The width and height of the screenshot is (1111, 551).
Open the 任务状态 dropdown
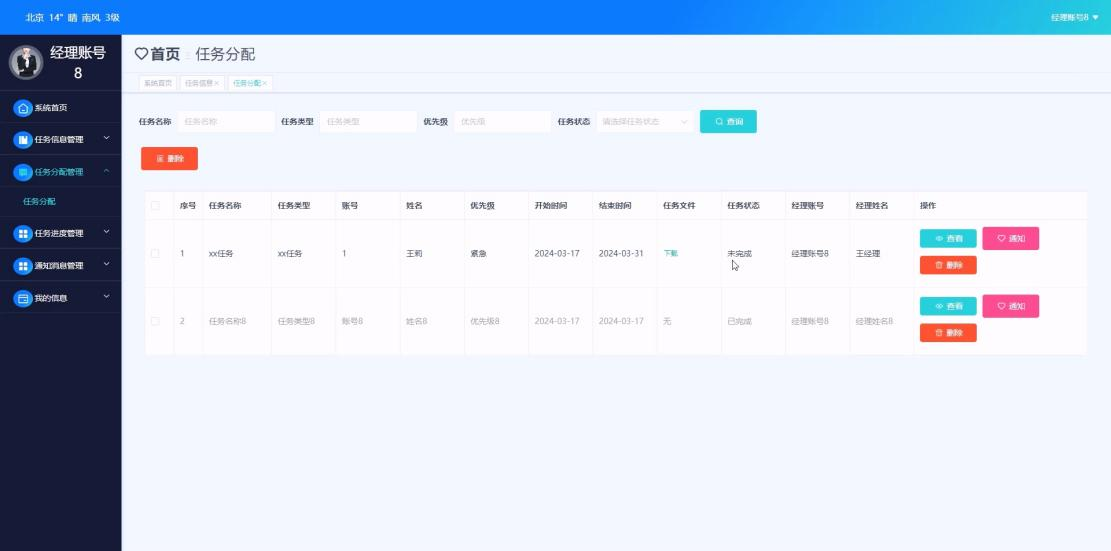pos(645,122)
